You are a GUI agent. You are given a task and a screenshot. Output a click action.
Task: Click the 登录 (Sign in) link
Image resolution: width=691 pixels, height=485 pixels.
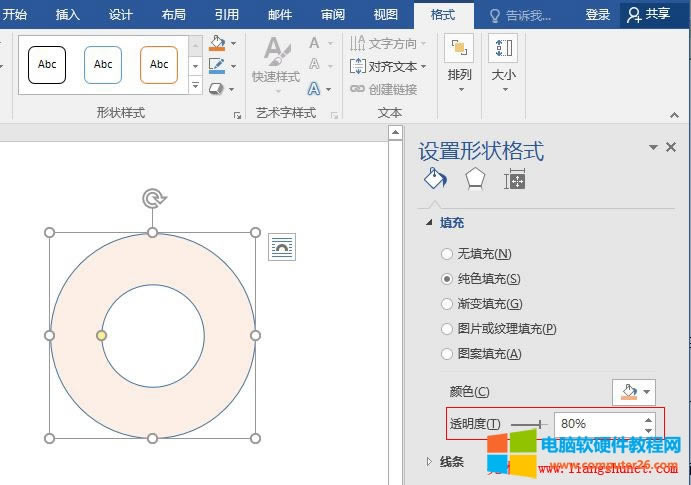pos(598,14)
